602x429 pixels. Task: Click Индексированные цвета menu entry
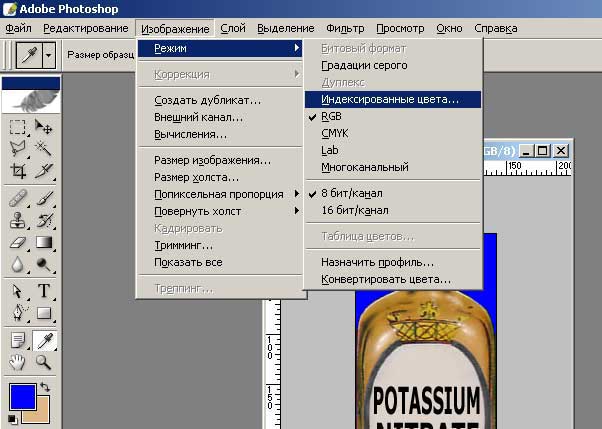[x=390, y=99]
